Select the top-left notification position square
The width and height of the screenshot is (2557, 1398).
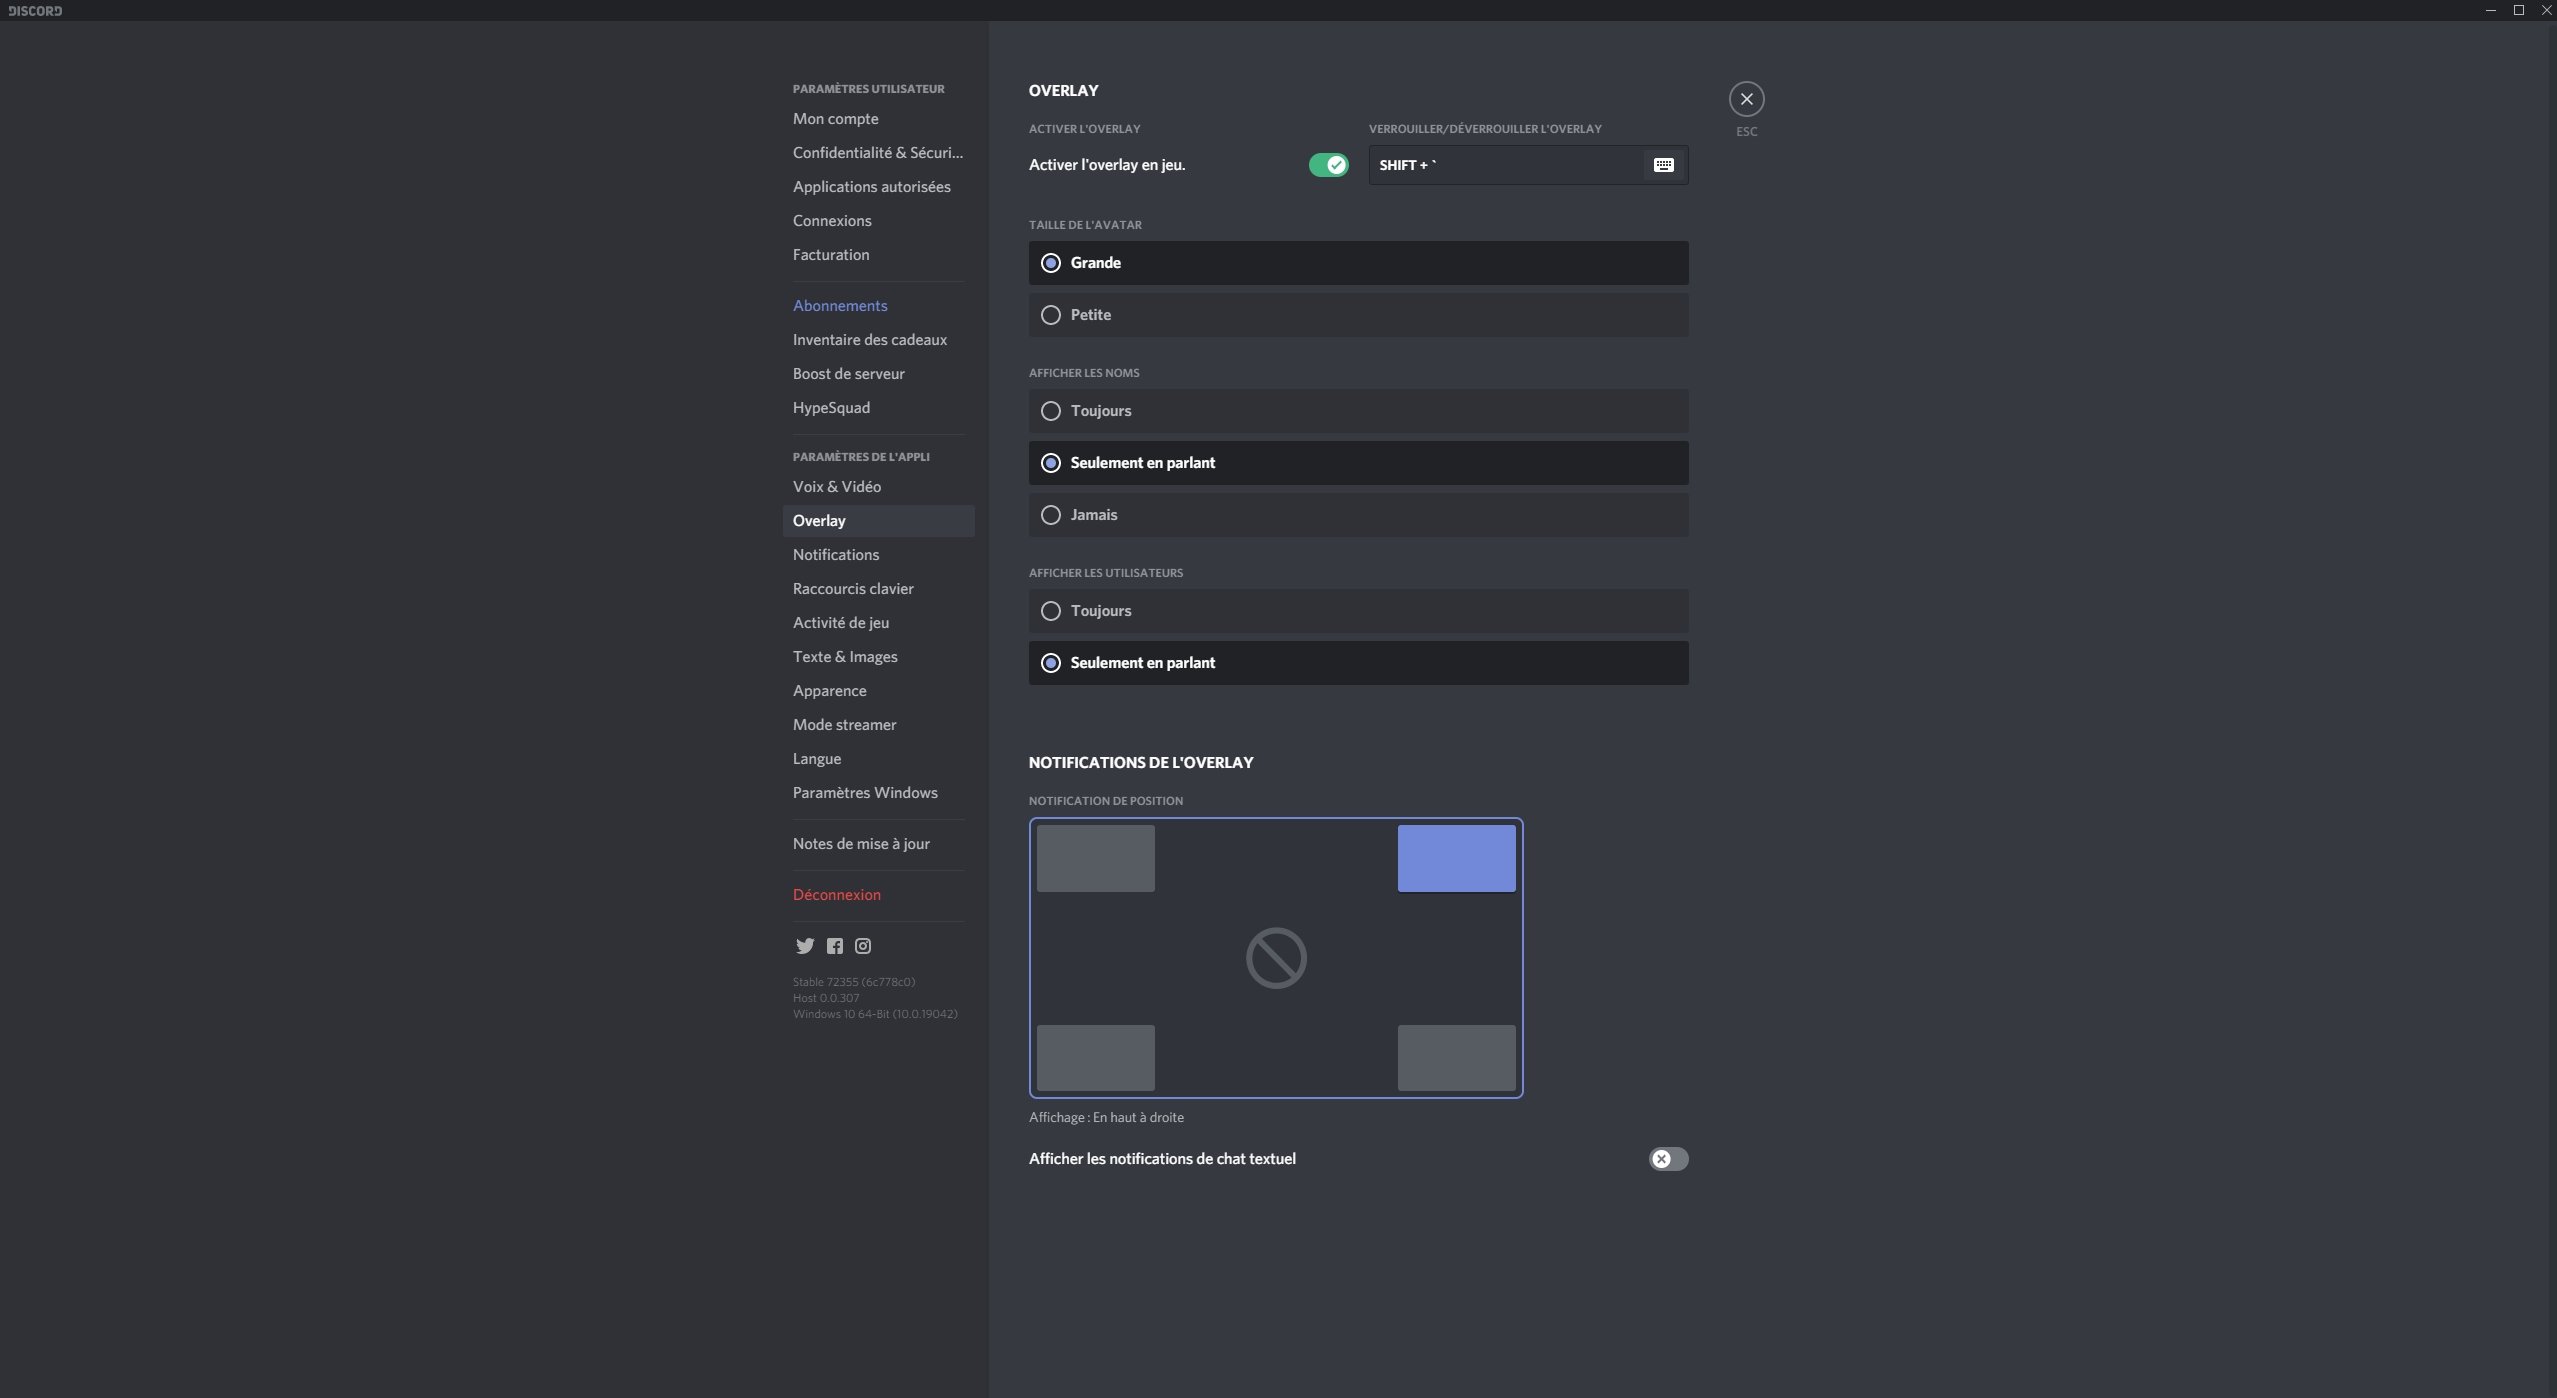tap(1094, 857)
